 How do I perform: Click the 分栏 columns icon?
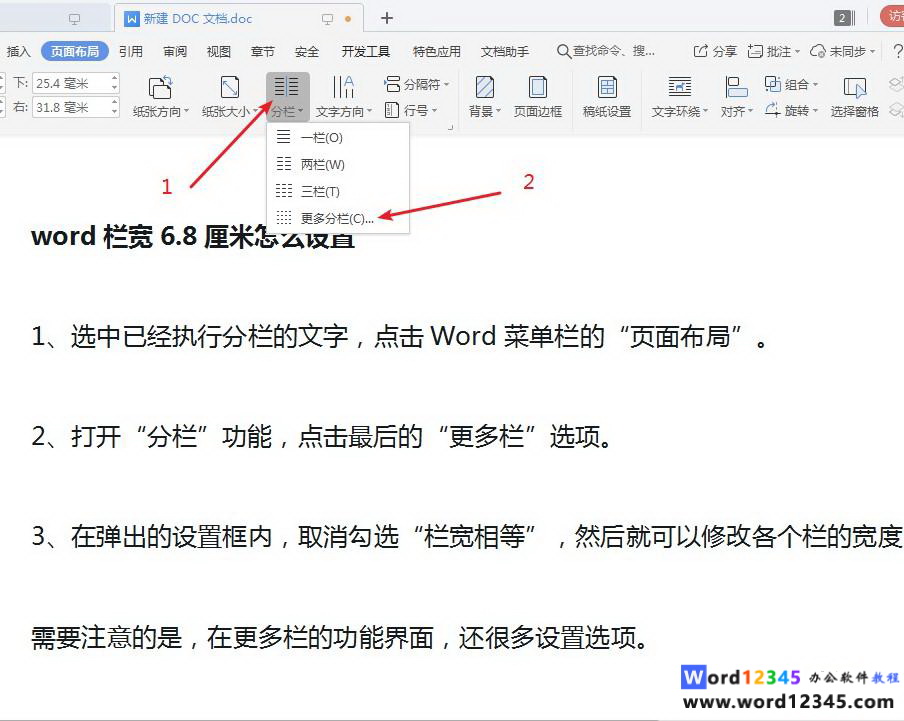[x=287, y=87]
